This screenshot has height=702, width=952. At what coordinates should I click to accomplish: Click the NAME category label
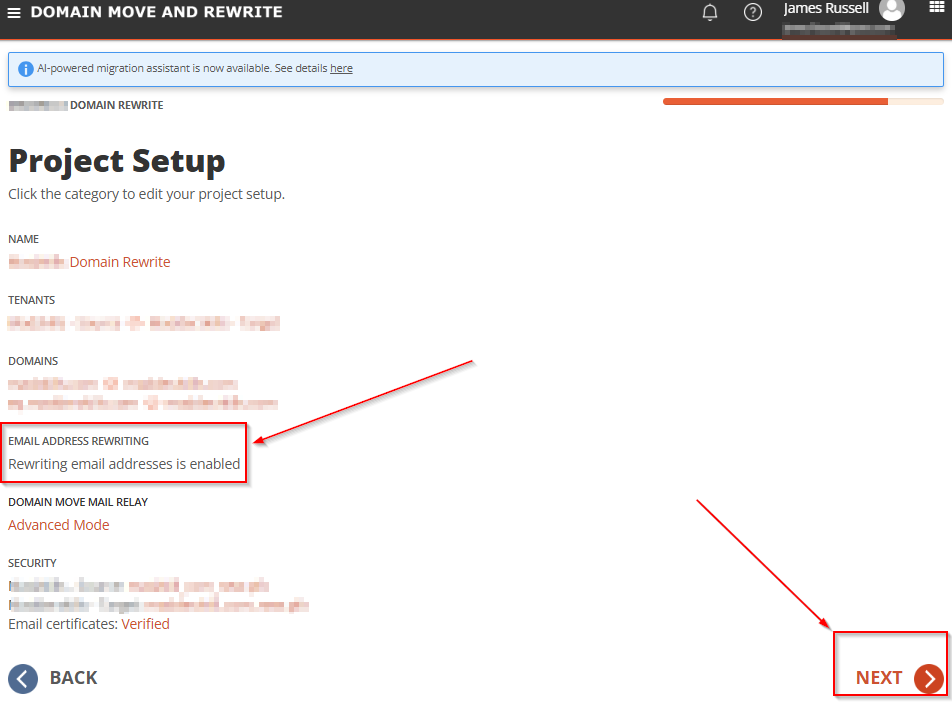(x=24, y=239)
